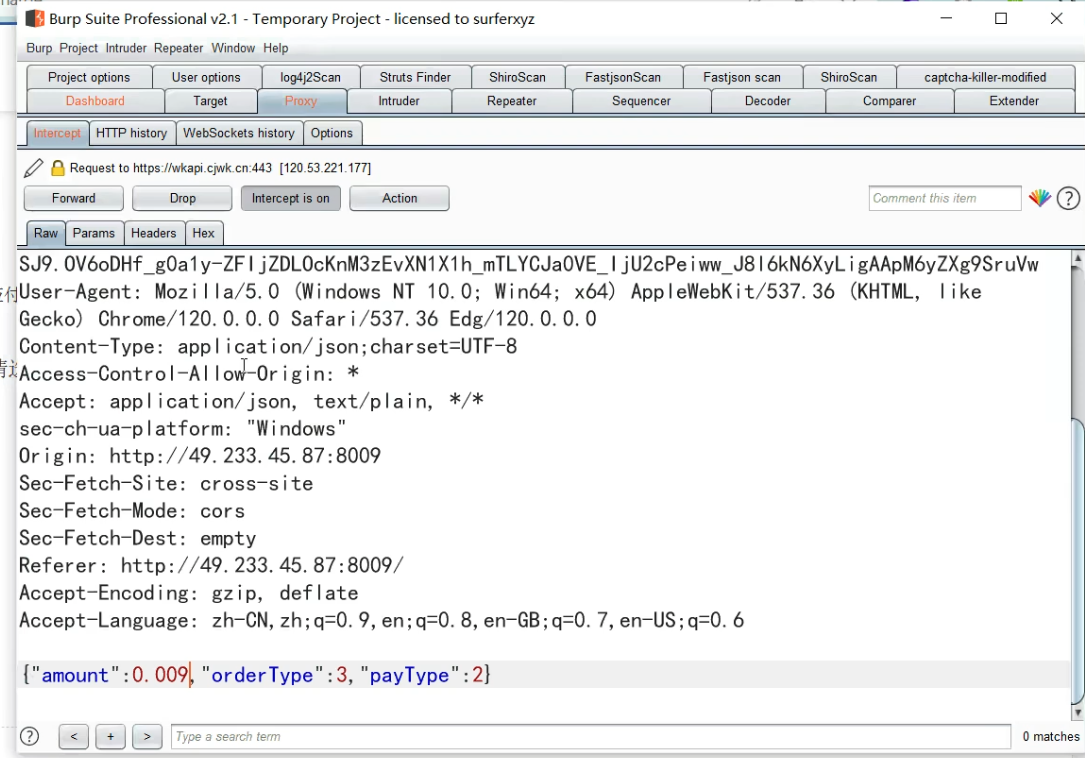This screenshot has width=1085, height=758.
Task: Click the request editor vertical scrollbar thumb
Action: [1077, 561]
